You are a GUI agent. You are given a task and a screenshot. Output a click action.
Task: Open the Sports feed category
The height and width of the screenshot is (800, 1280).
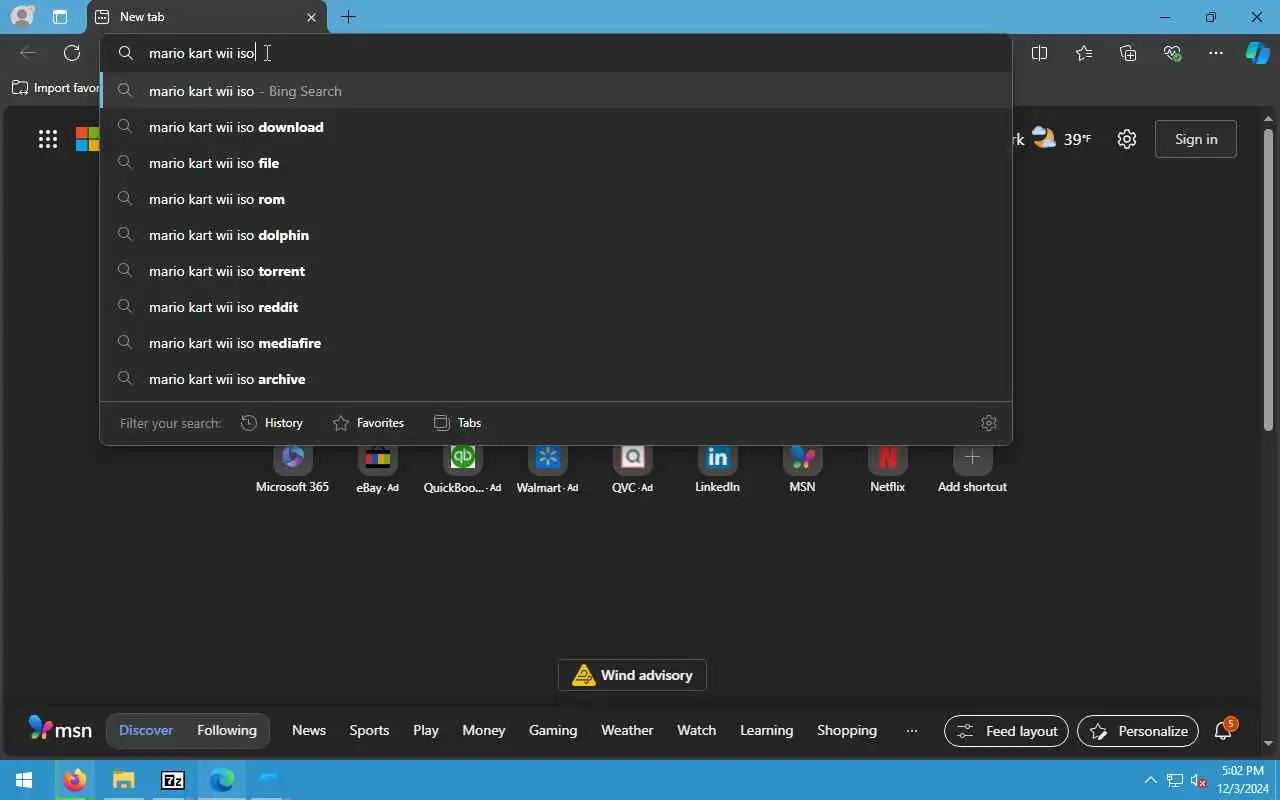pos(369,730)
